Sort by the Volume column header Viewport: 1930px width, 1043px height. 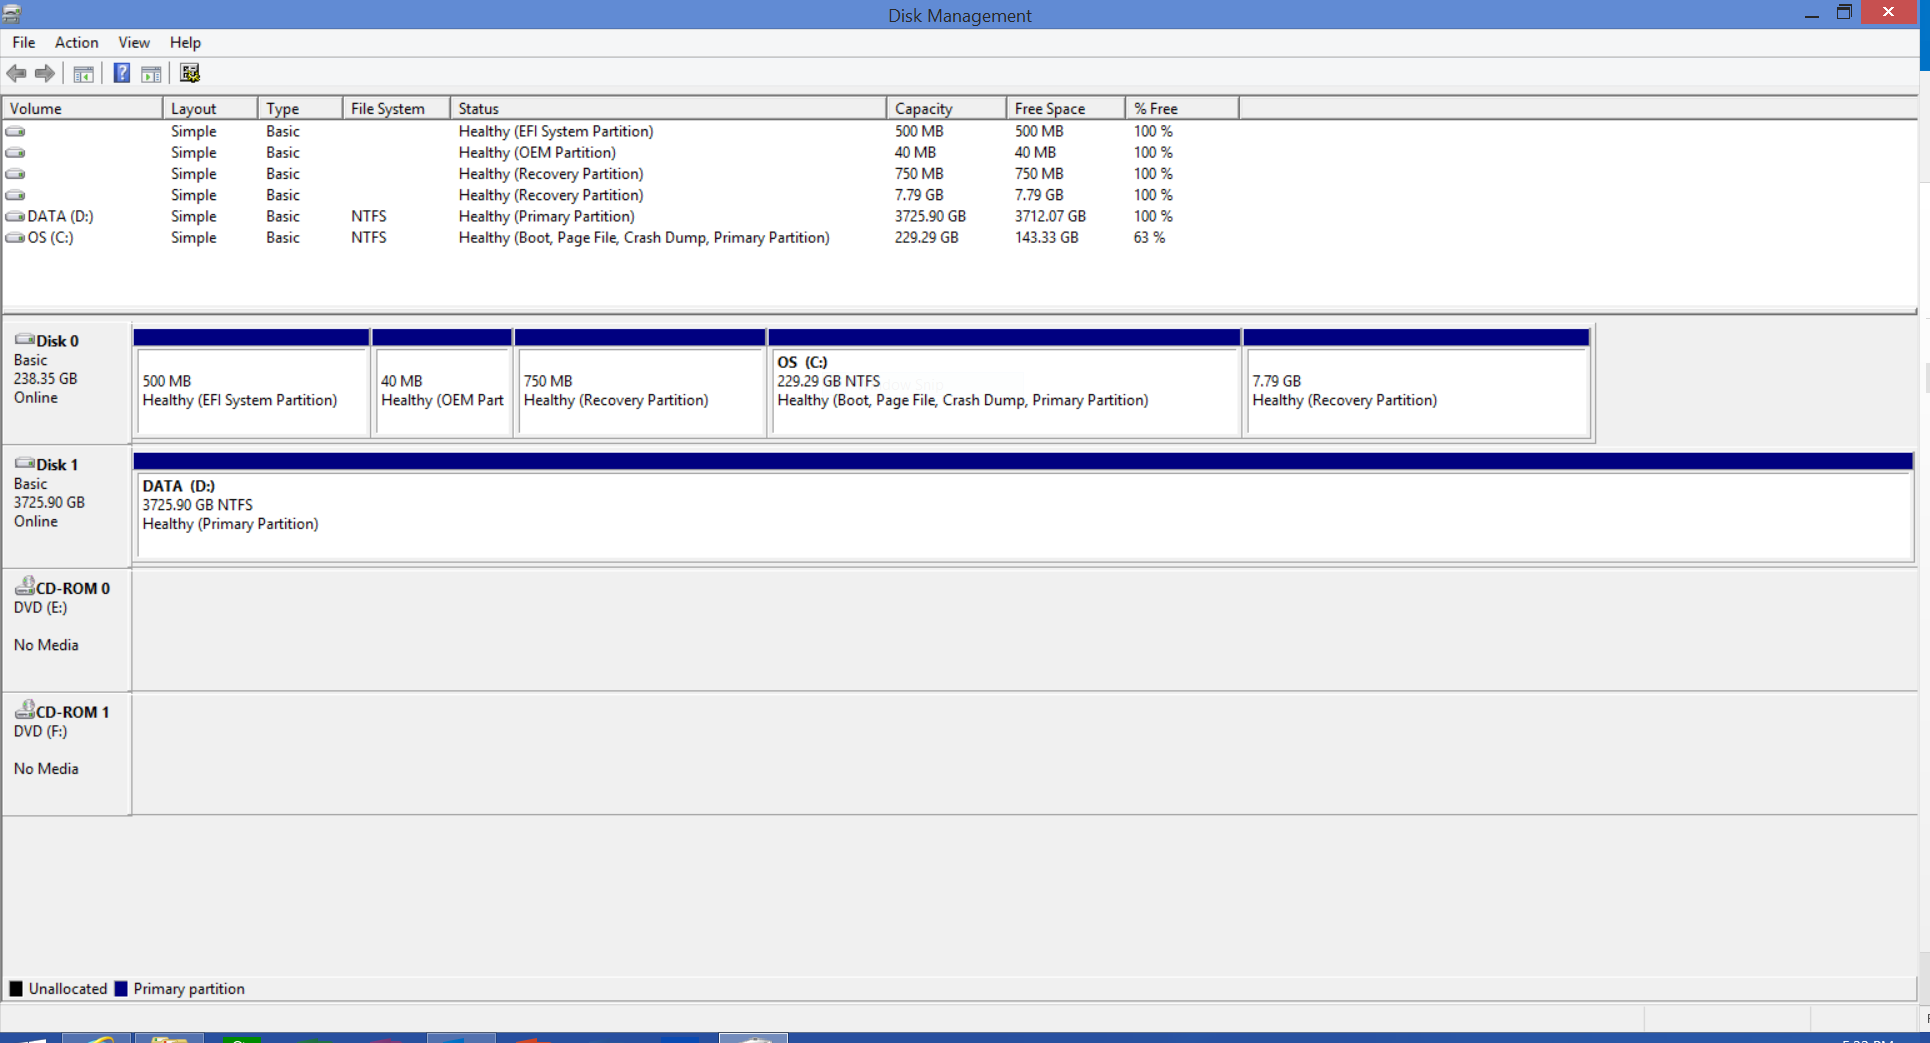(x=83, y=108)
